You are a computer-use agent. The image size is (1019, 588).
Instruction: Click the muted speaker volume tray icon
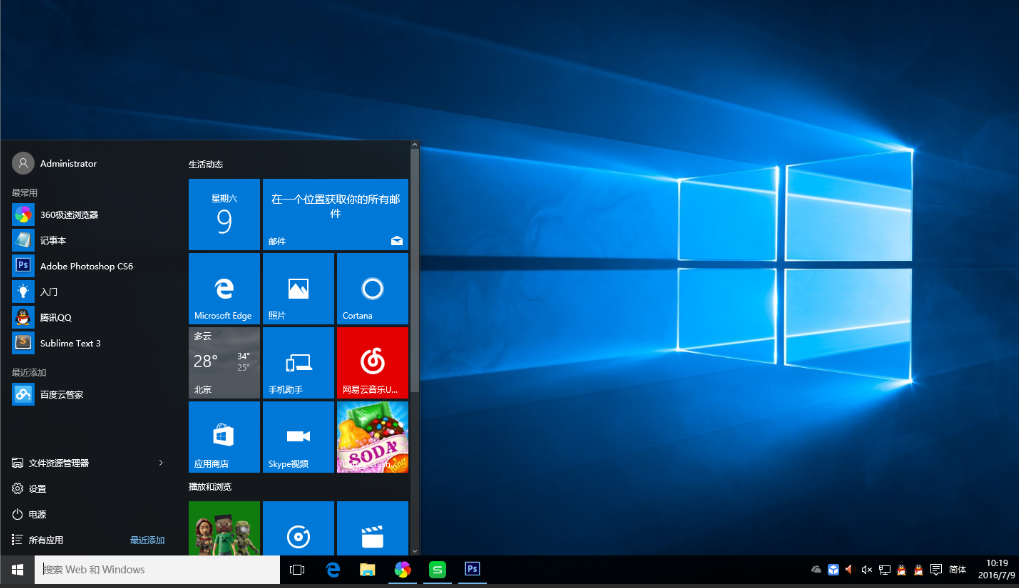867,570
